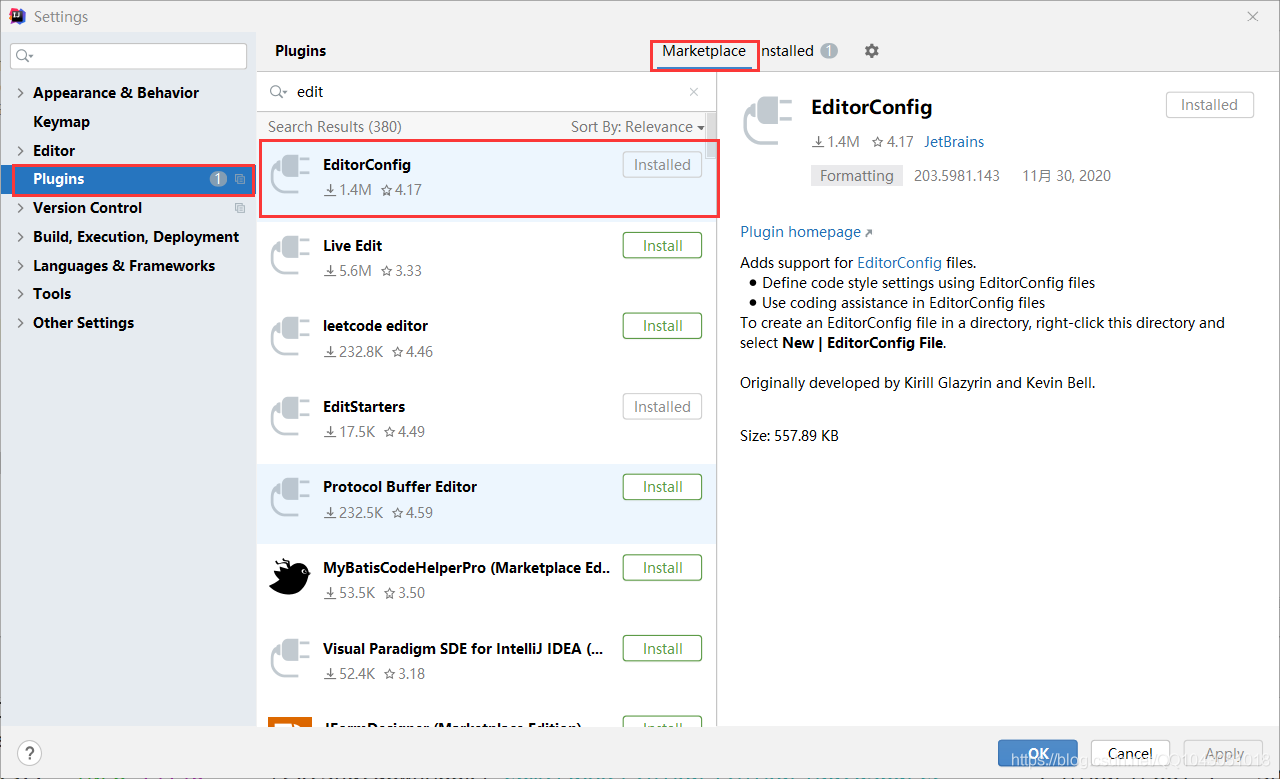Select Plugins in the settings tree
Viewport: 1280px width, 779px height.
pyautogui.click(x=128, y=179)
